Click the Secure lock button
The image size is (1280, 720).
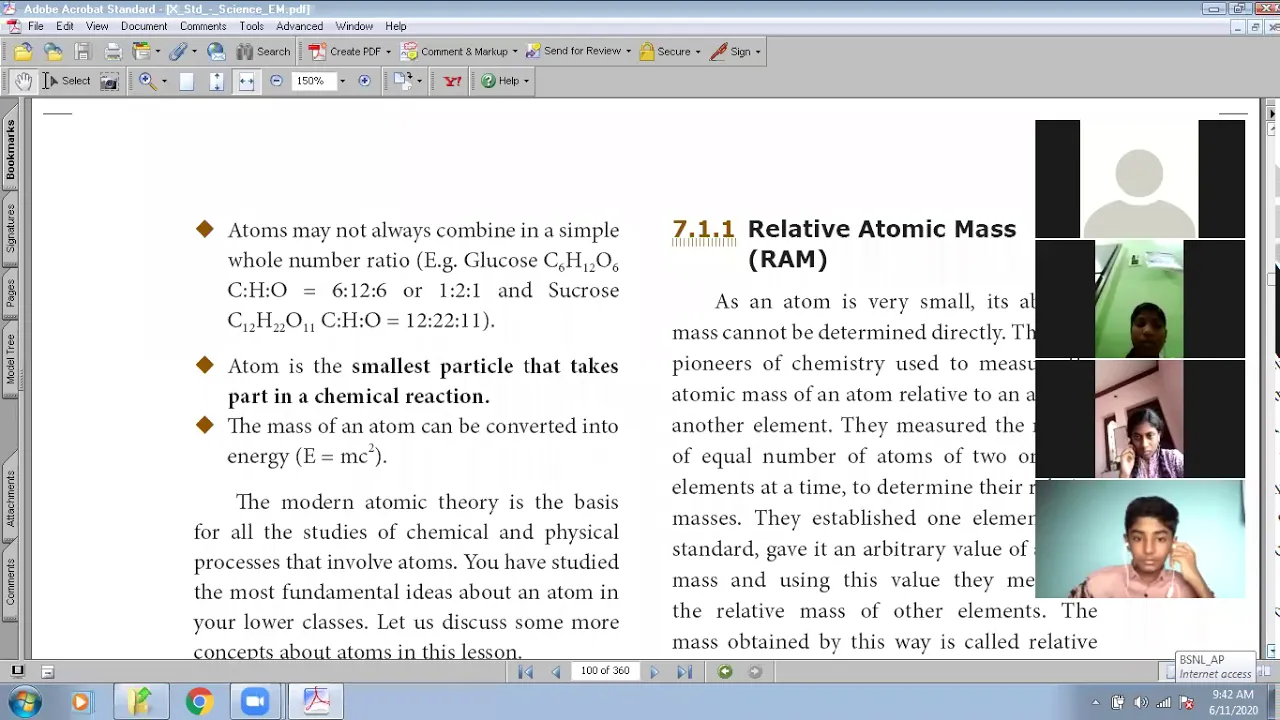665,51
